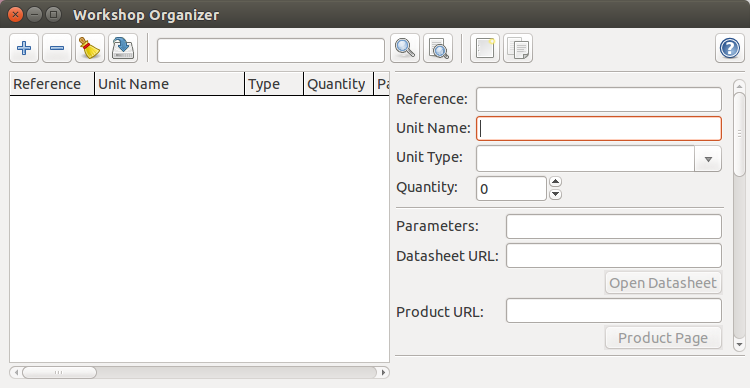750x388 pixels.
Task: Focus the toolbar search text box
Action: tap(271, 50)
